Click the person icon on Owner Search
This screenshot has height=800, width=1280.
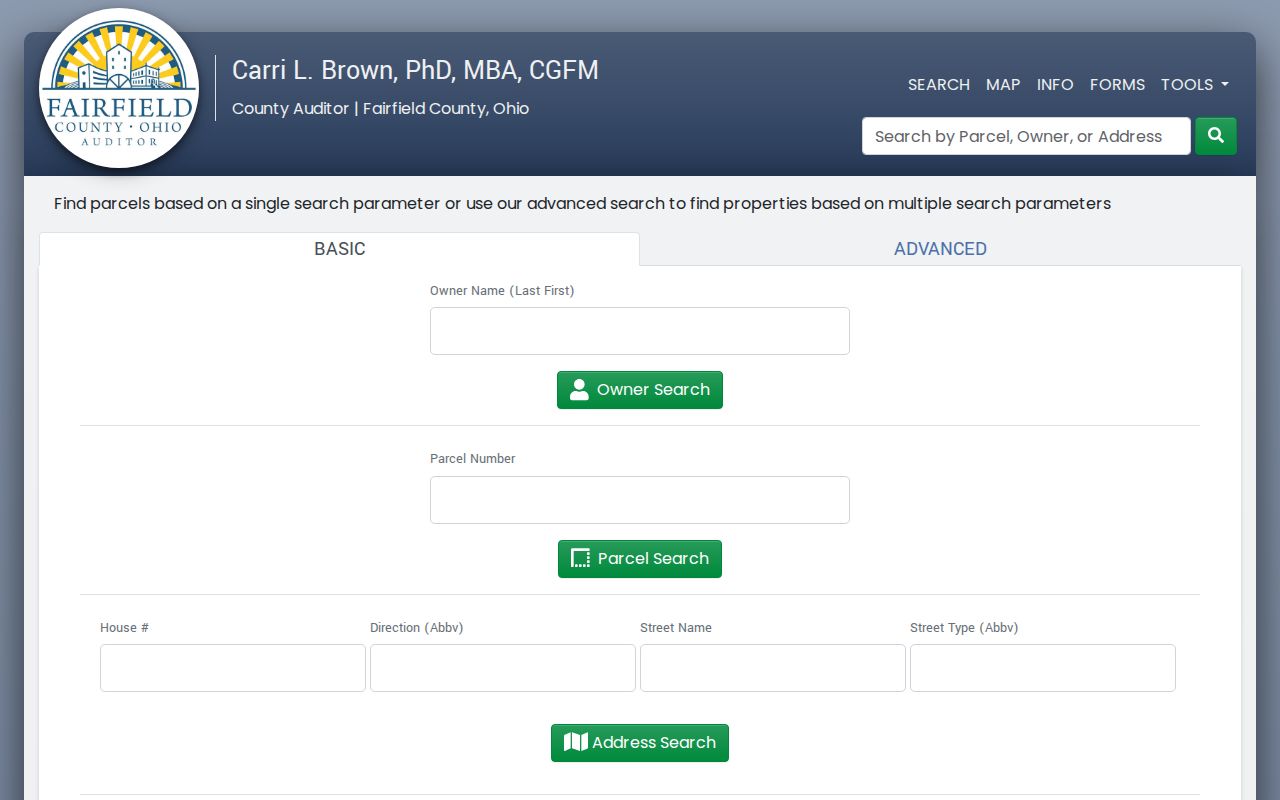click(x=579, y=390)
